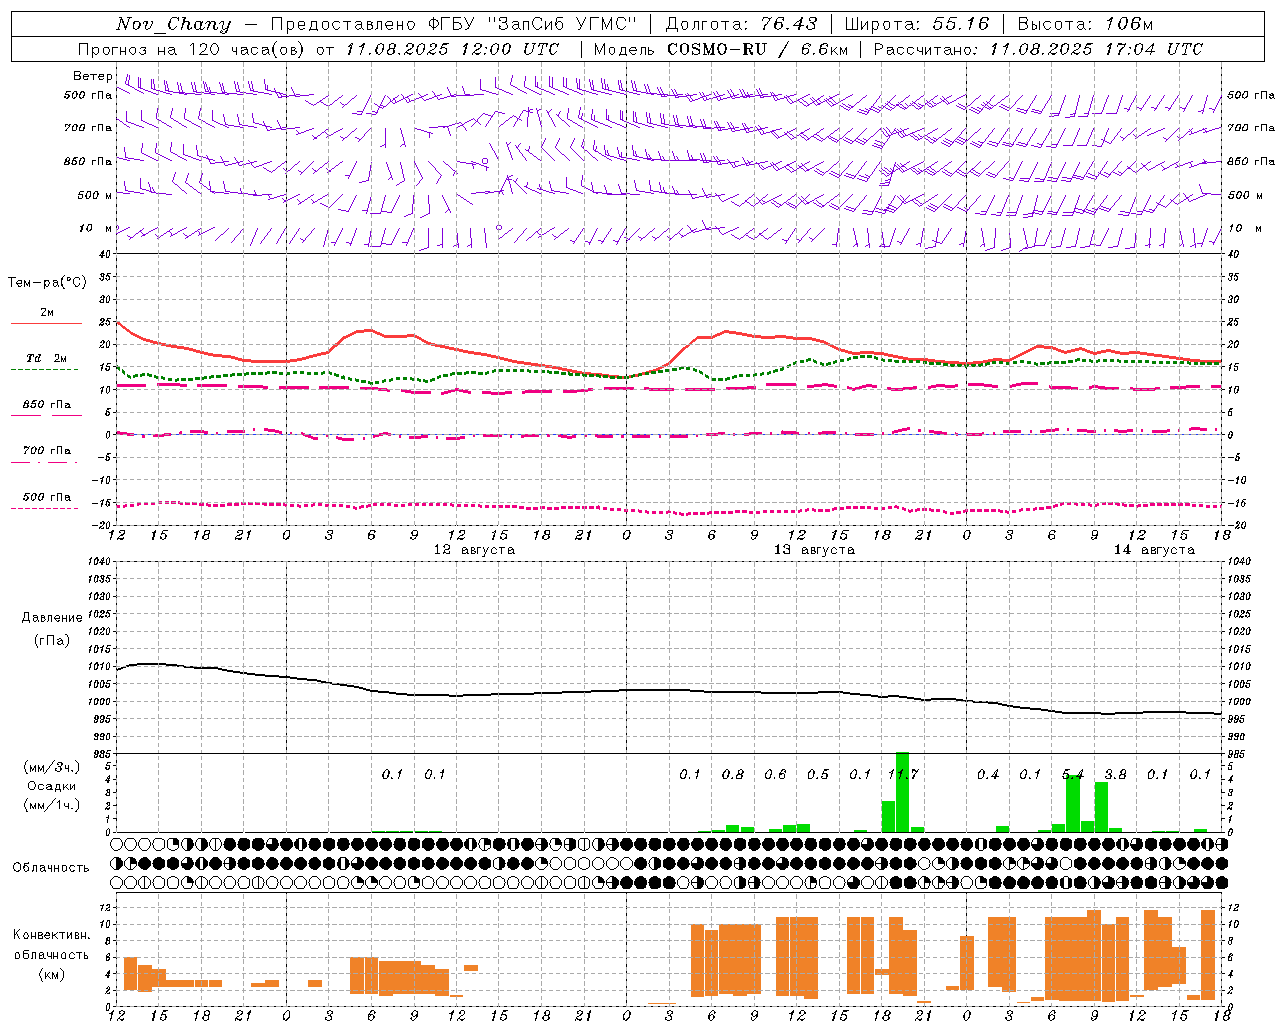The image size is (1280, 1024).
Task: Select the Высота: 106м elevation text
Action: click(x=1085, y=24)
